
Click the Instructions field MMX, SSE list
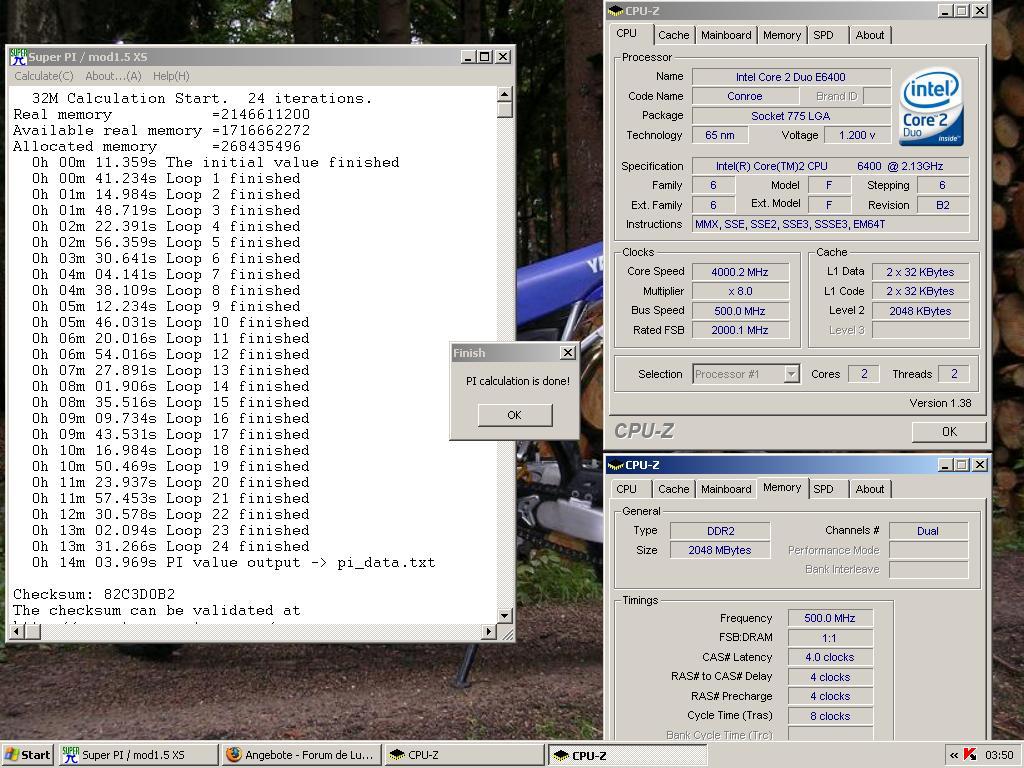(830, 224)
